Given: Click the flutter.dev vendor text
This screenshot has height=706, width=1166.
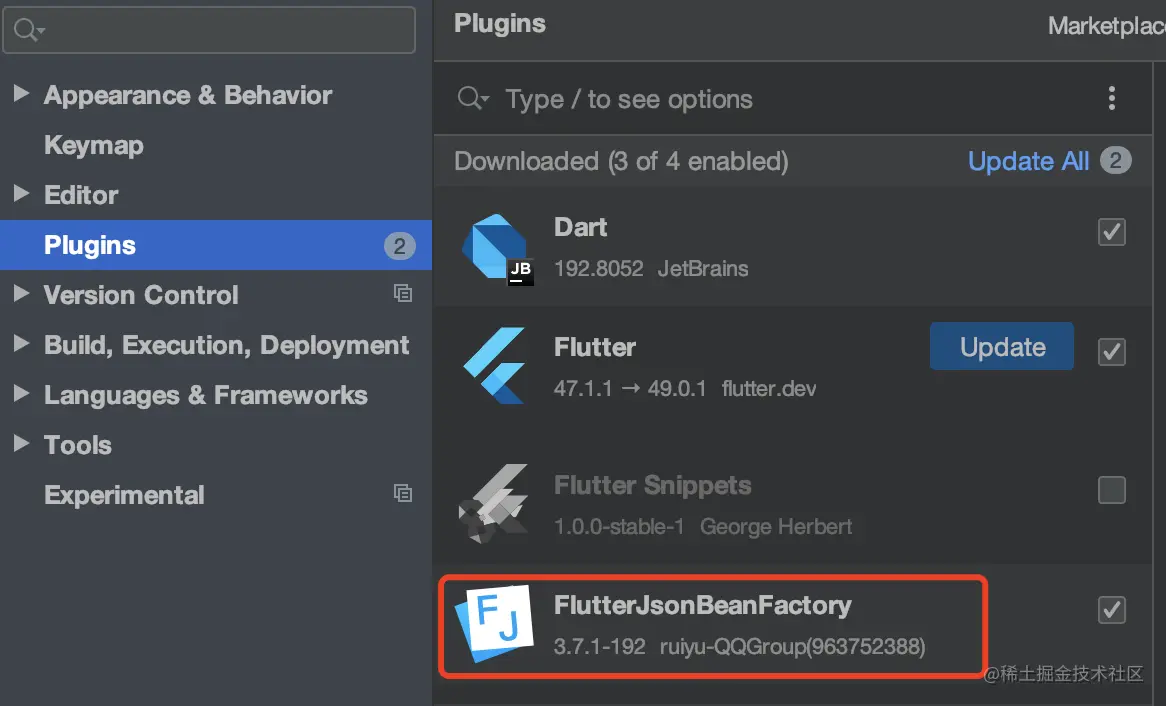Looking at the screenshot, I should [x=769, y=388].
